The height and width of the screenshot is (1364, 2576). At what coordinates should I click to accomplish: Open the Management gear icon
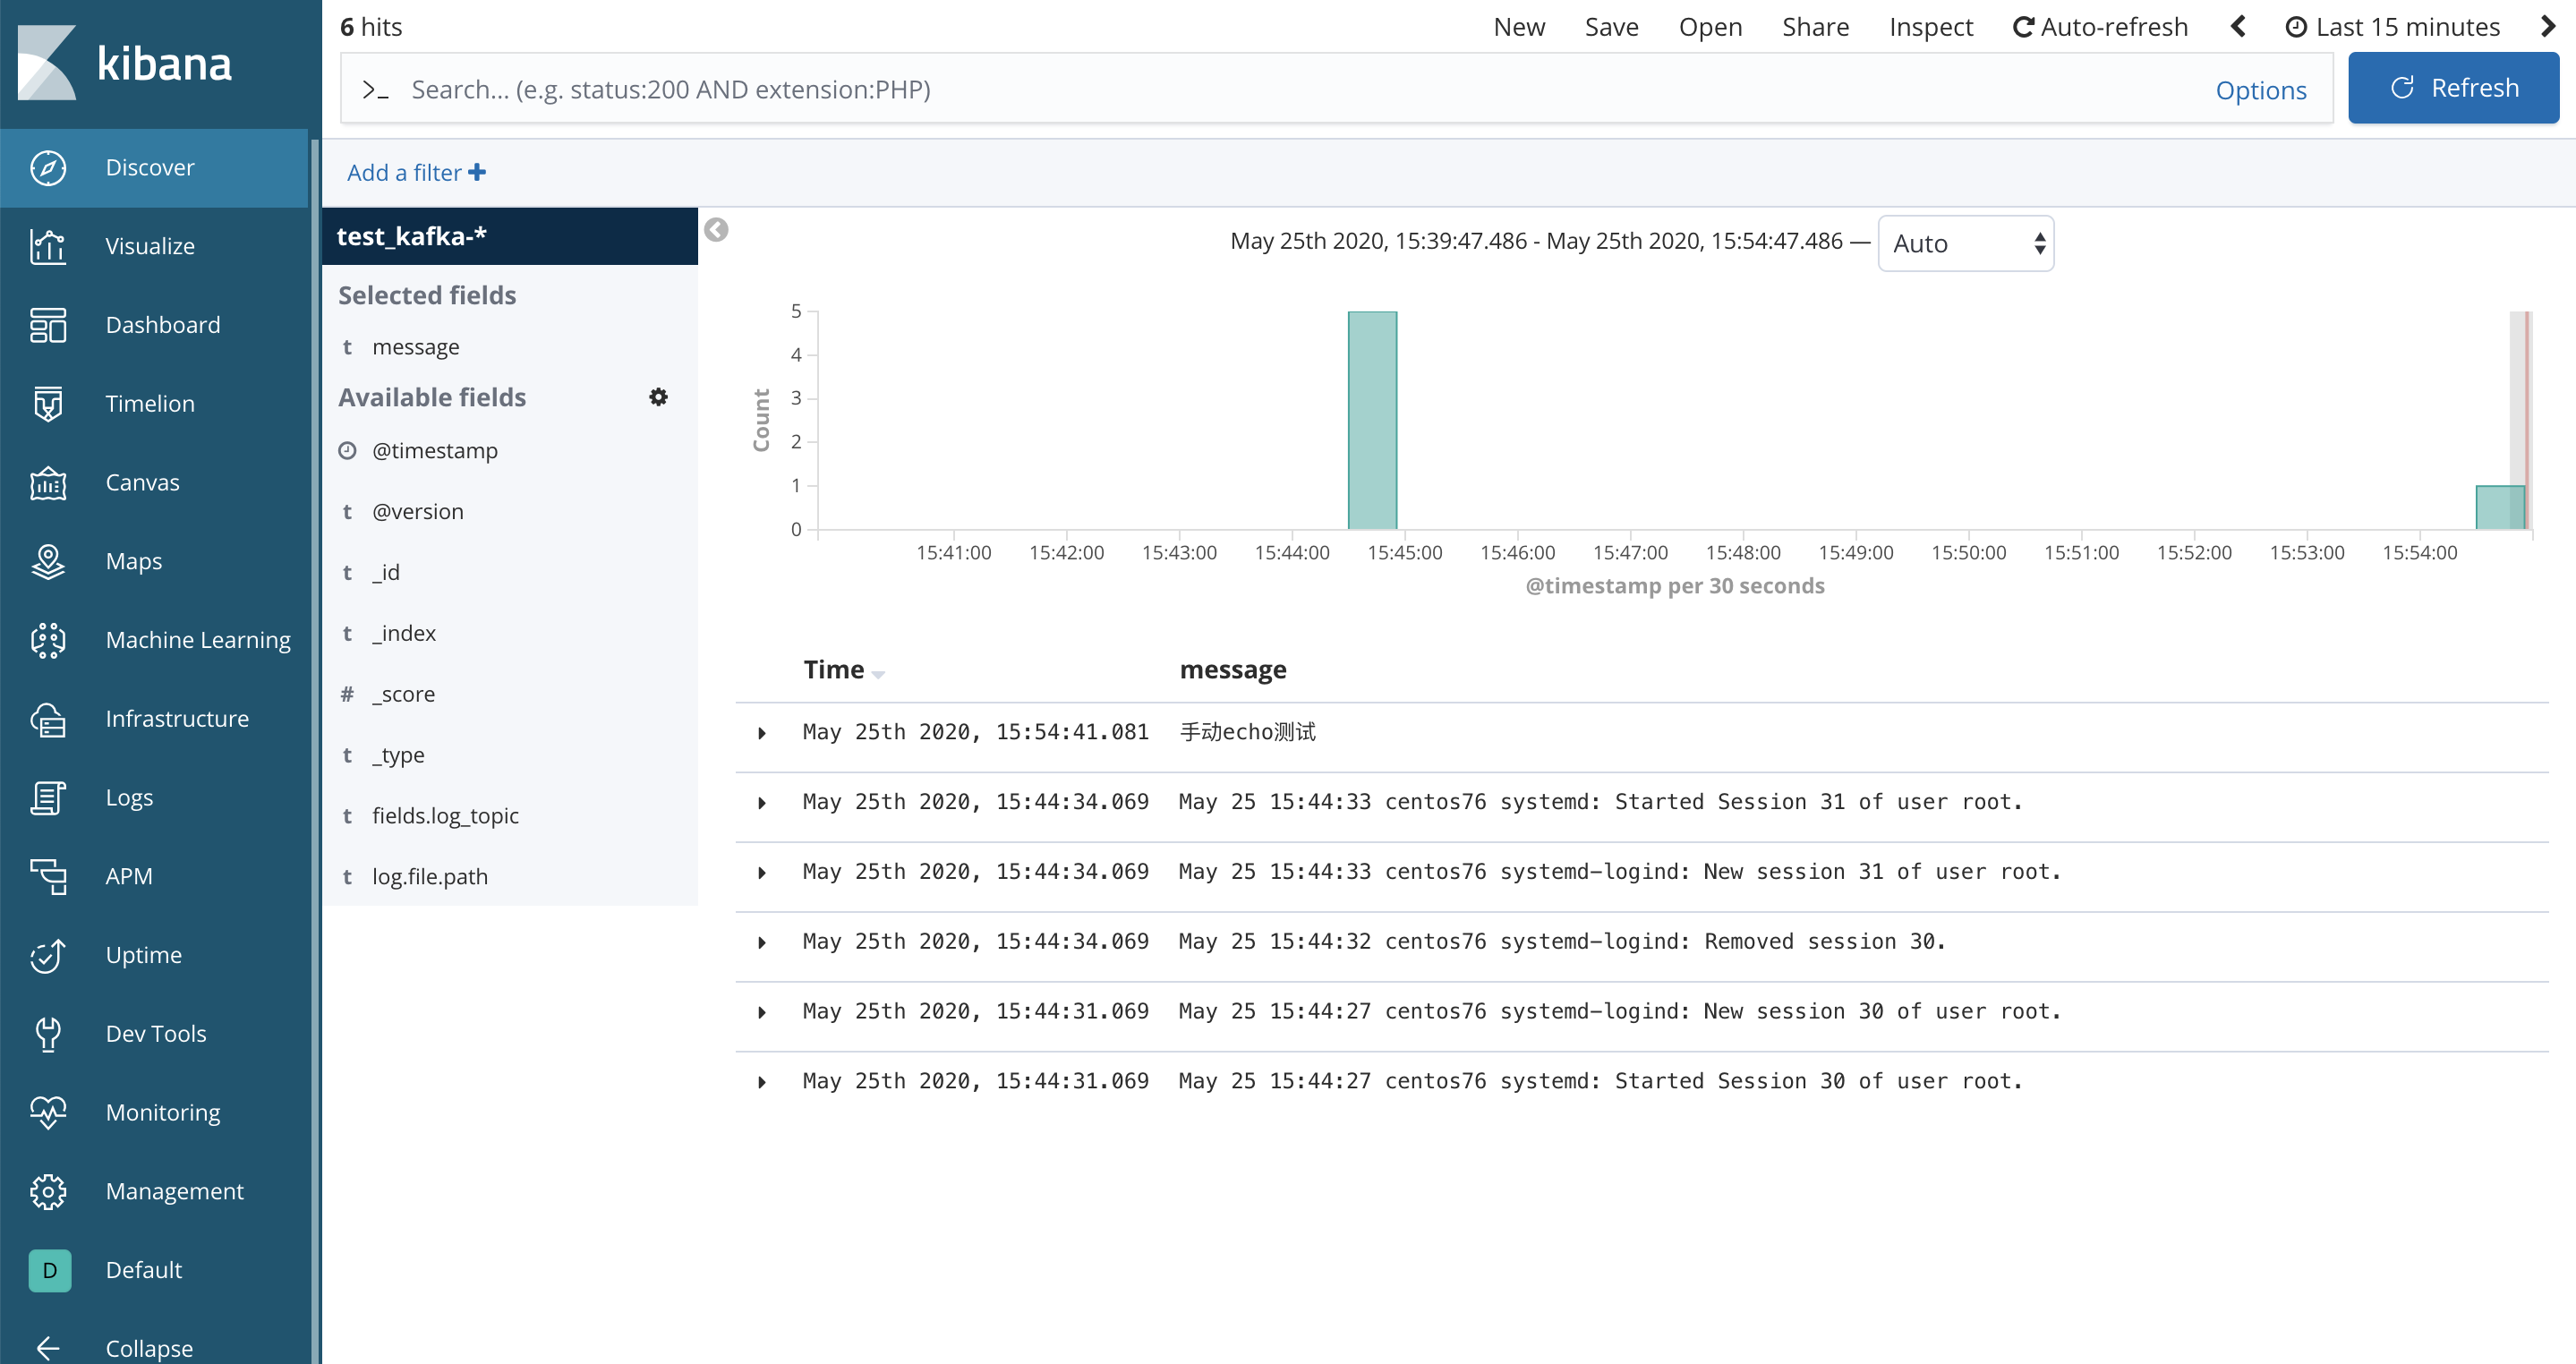click(48, 1191)
